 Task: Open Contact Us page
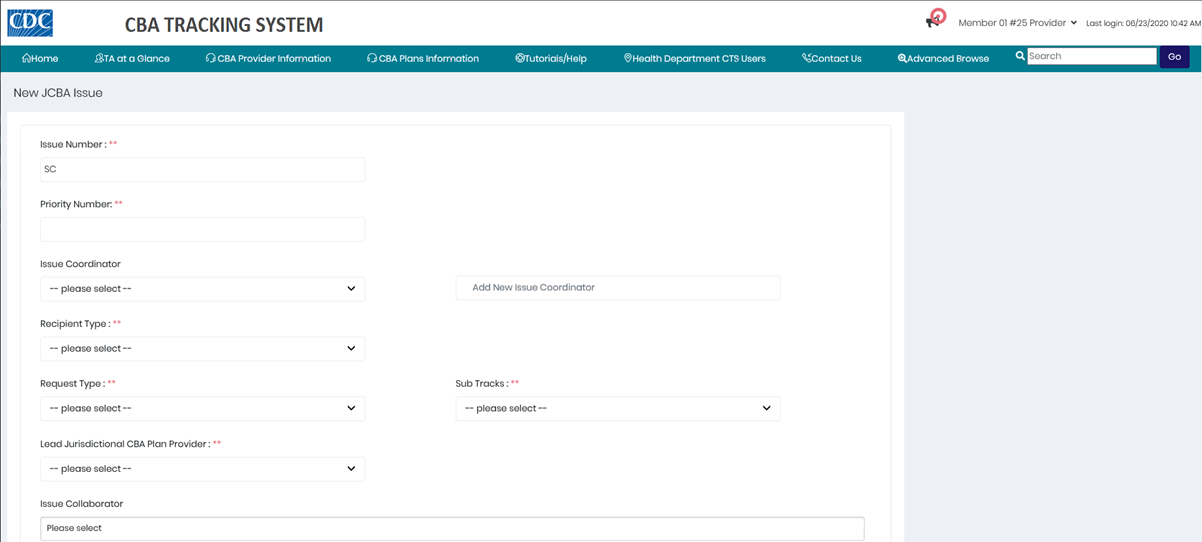pyautogui.click(x=832, y=59)
